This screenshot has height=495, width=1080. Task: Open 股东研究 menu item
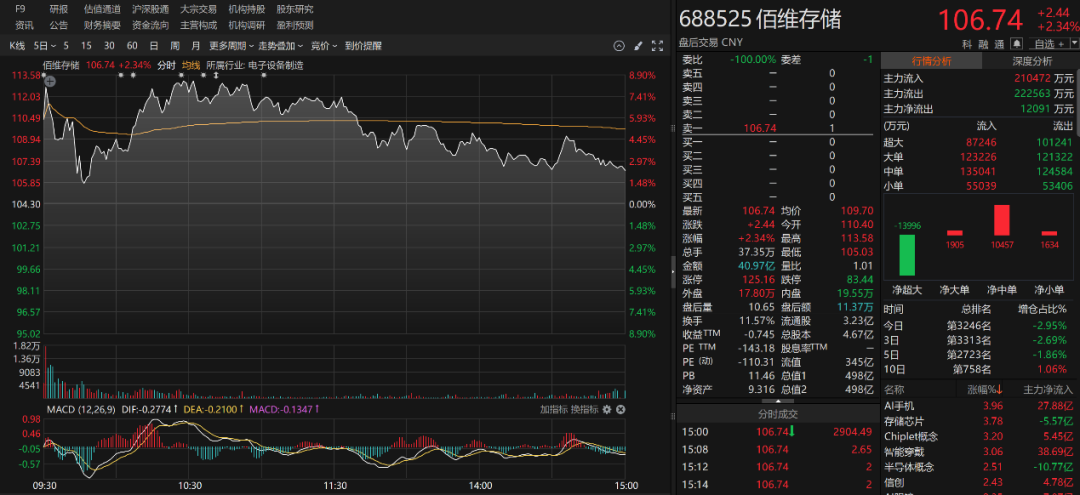pos(295,10)
